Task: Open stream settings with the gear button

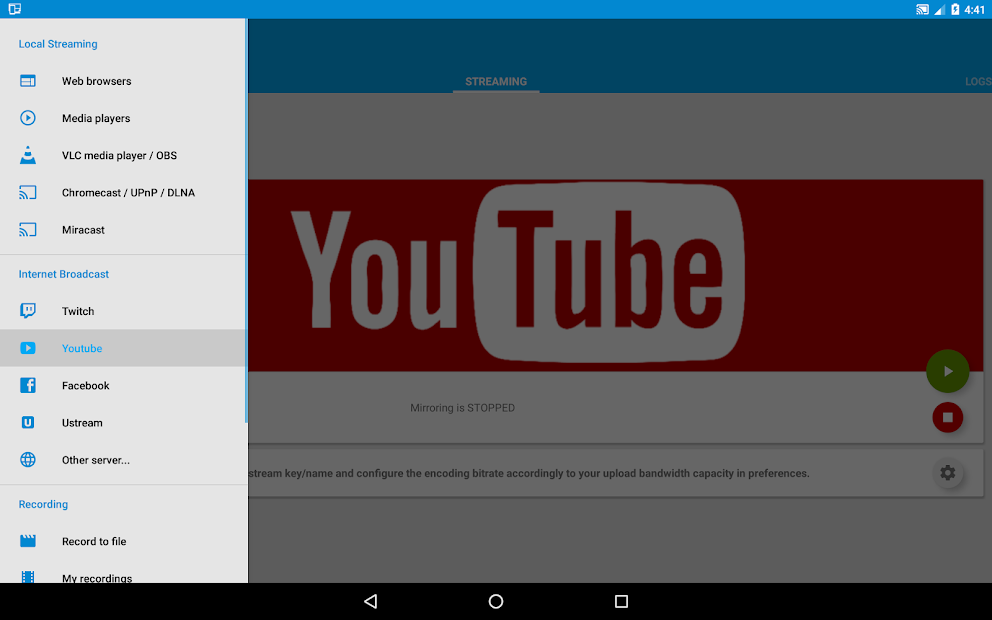Action: (947, 473)
